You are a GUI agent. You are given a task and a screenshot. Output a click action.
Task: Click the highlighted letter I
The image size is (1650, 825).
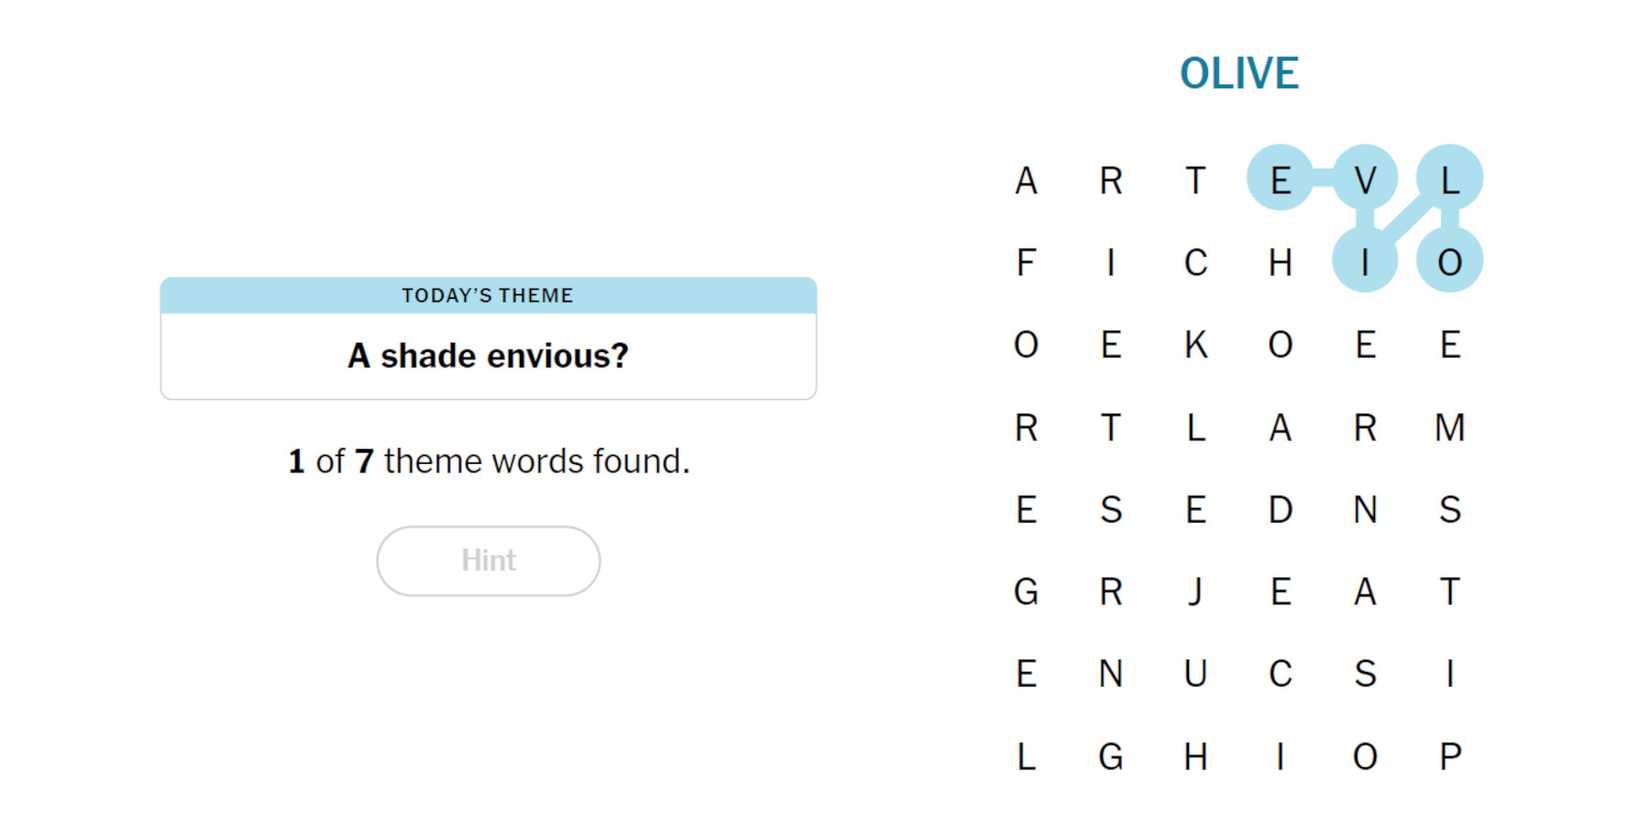tap(1365, 263)
